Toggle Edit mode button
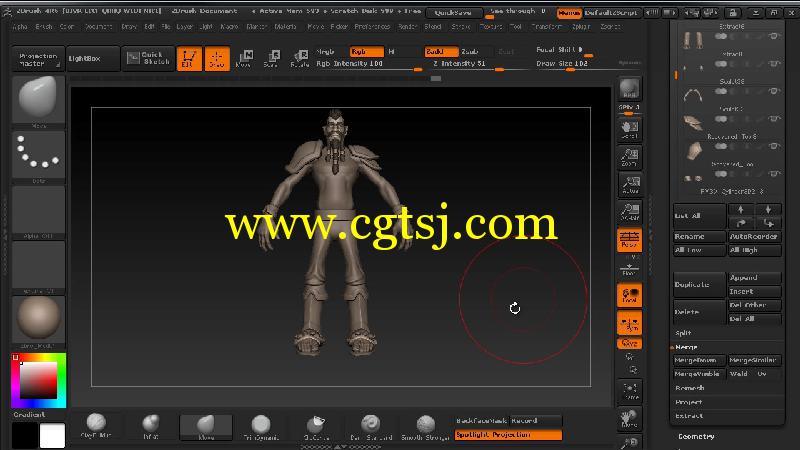This screenshot has height=450, width=800. 189,58
